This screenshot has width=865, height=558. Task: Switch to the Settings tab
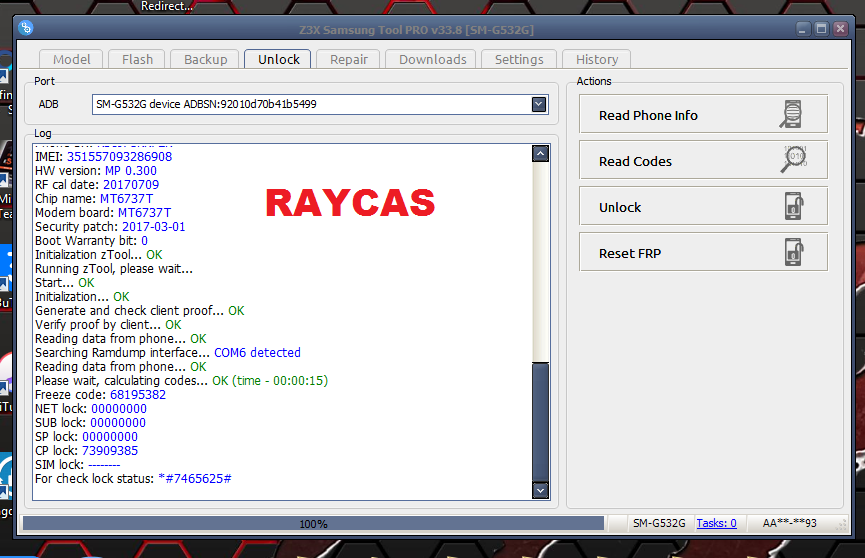point(519,59)
